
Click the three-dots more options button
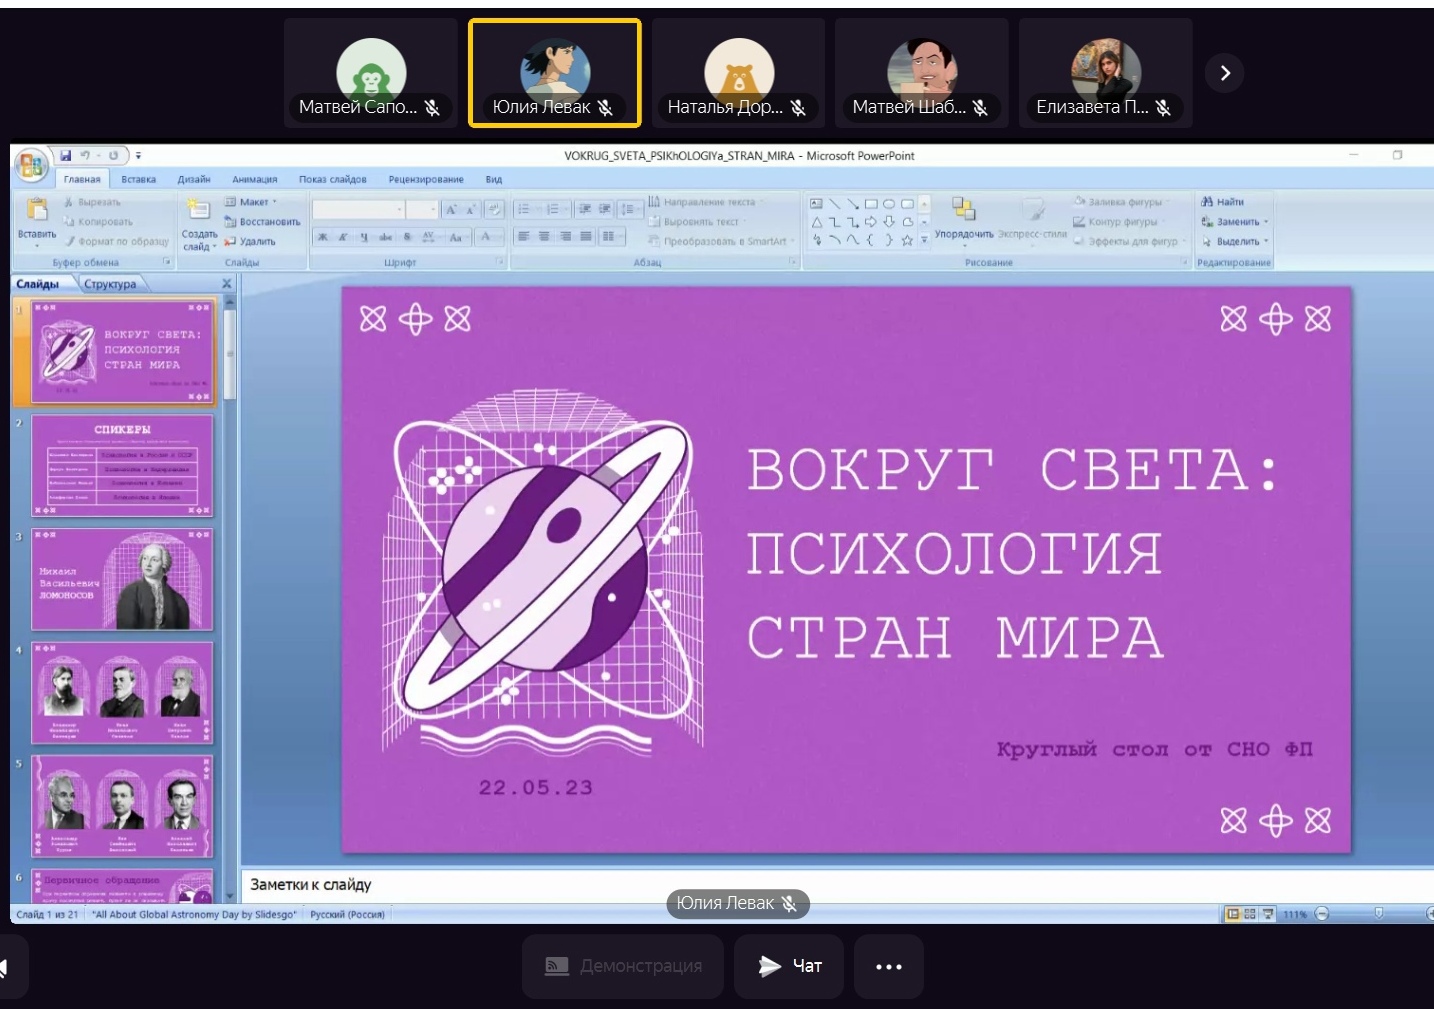(888, 966)
